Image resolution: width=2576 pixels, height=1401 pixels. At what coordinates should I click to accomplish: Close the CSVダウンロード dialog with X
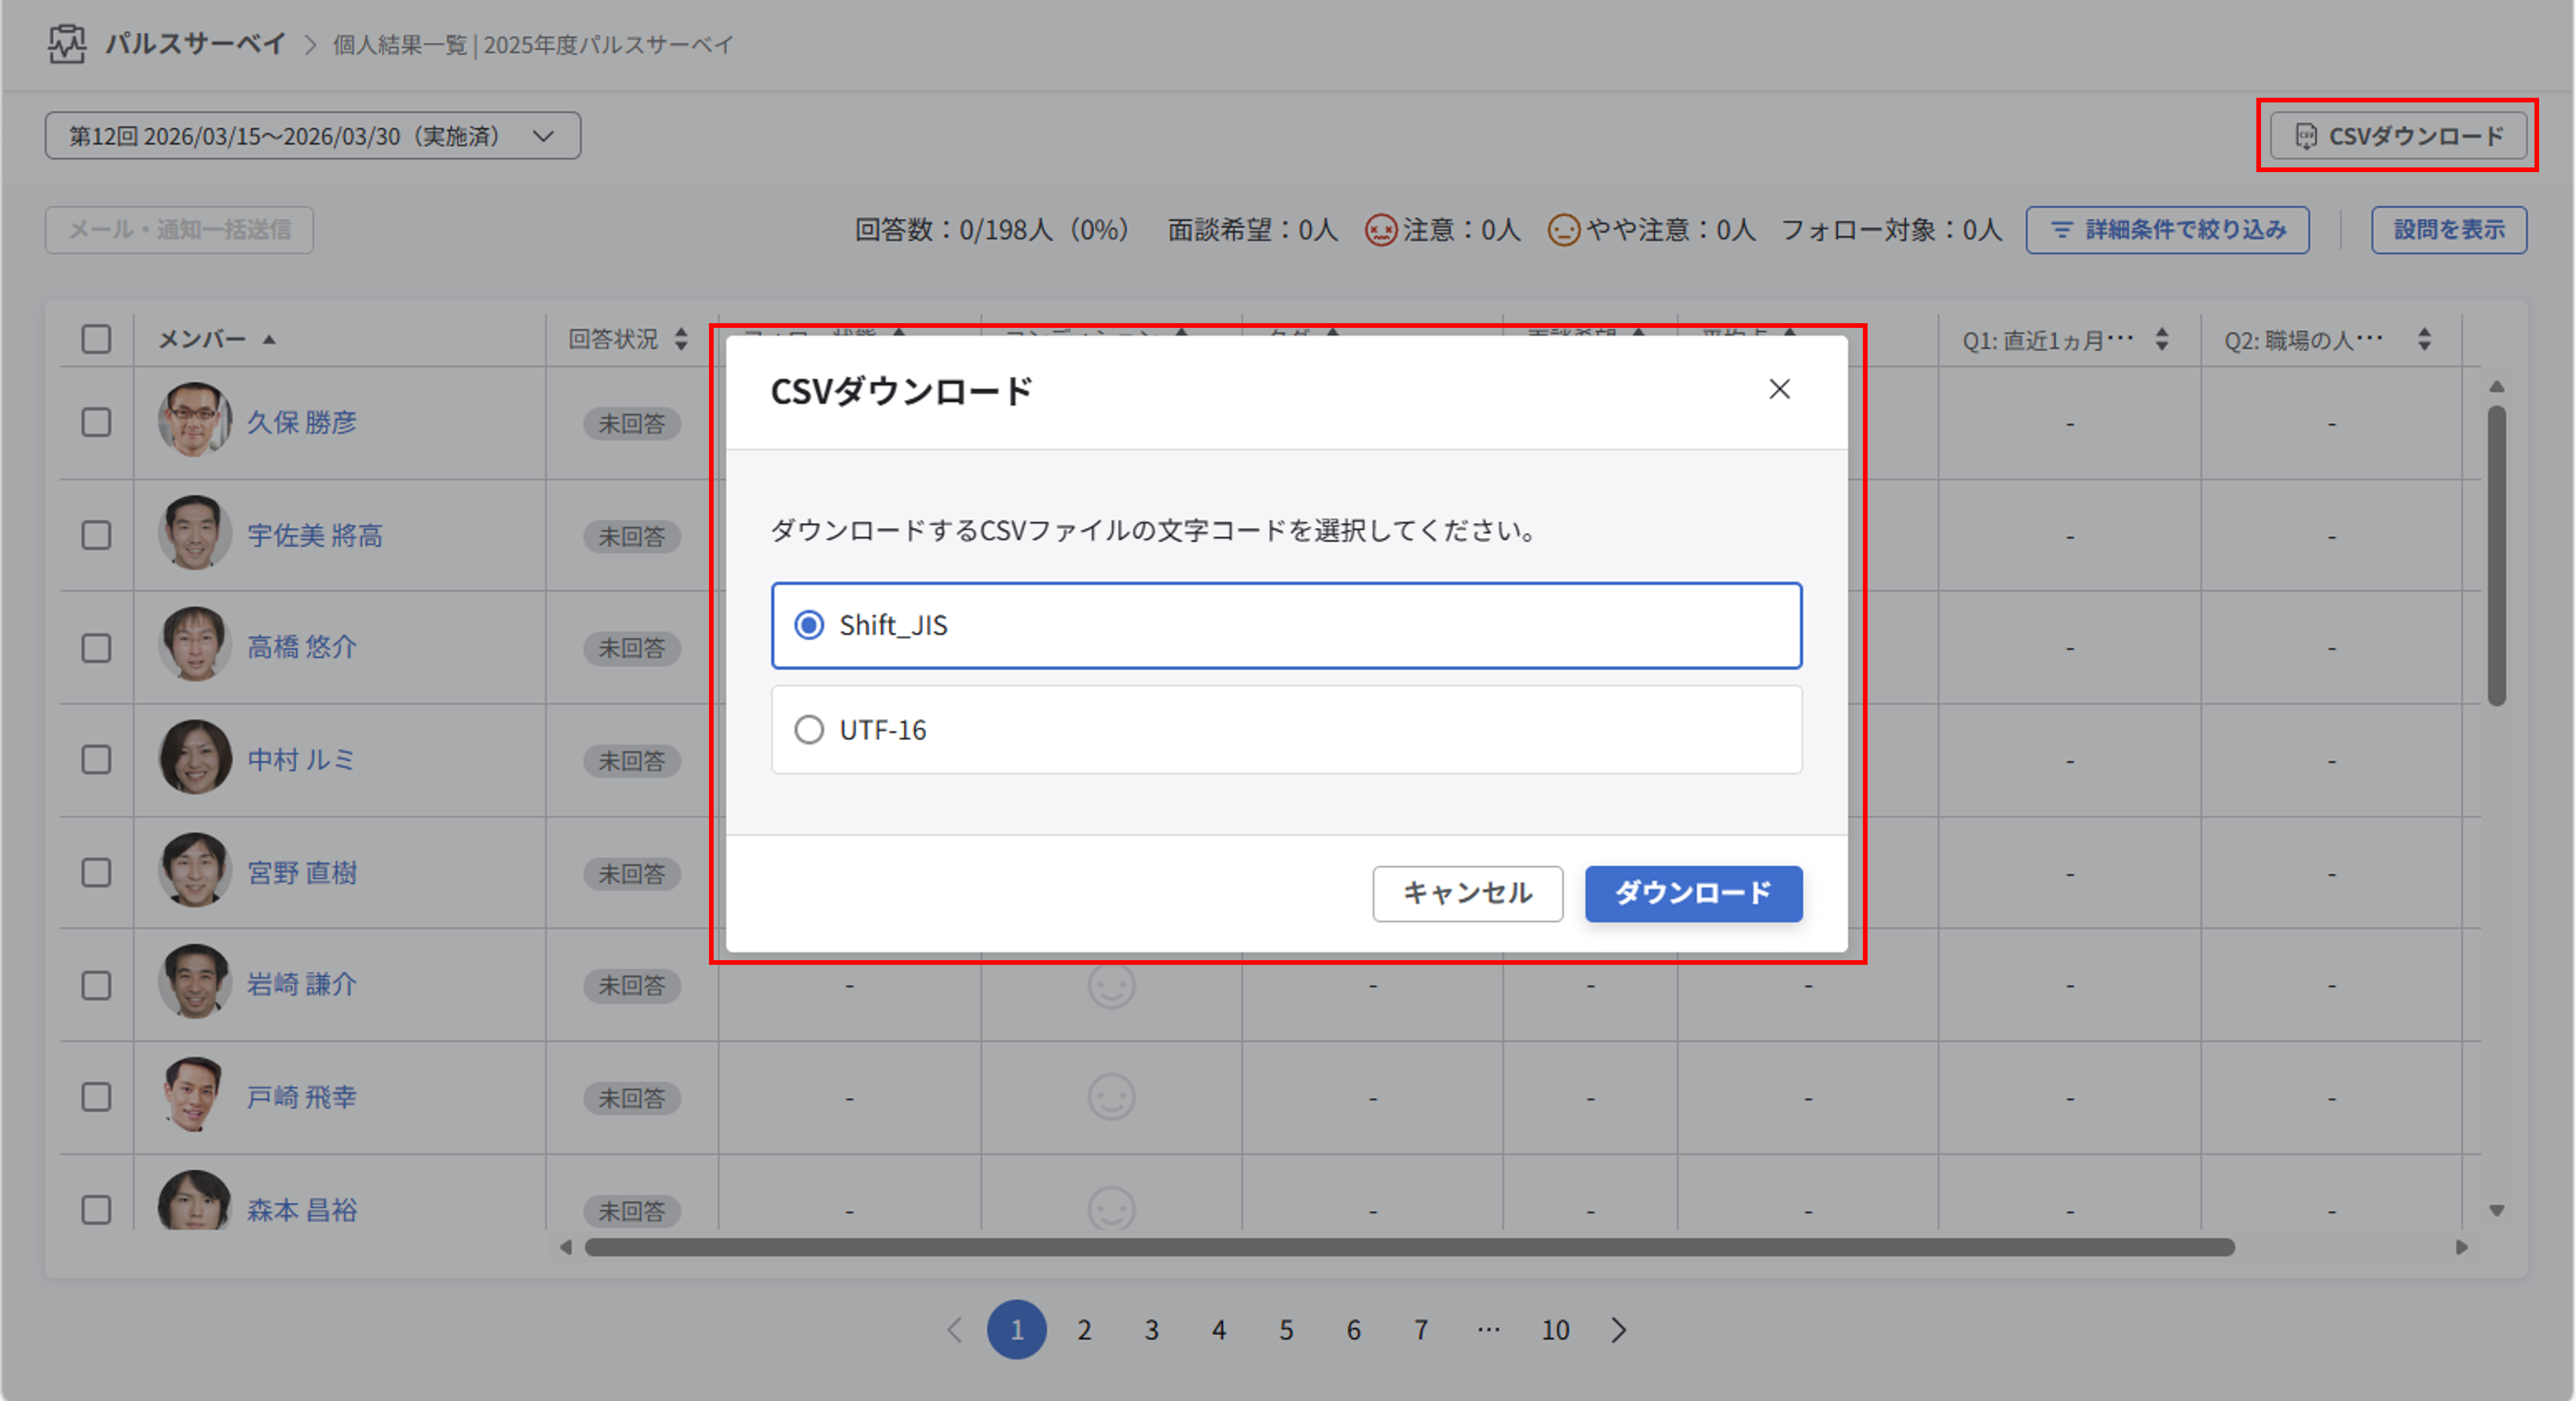(x=1779, y=389)
